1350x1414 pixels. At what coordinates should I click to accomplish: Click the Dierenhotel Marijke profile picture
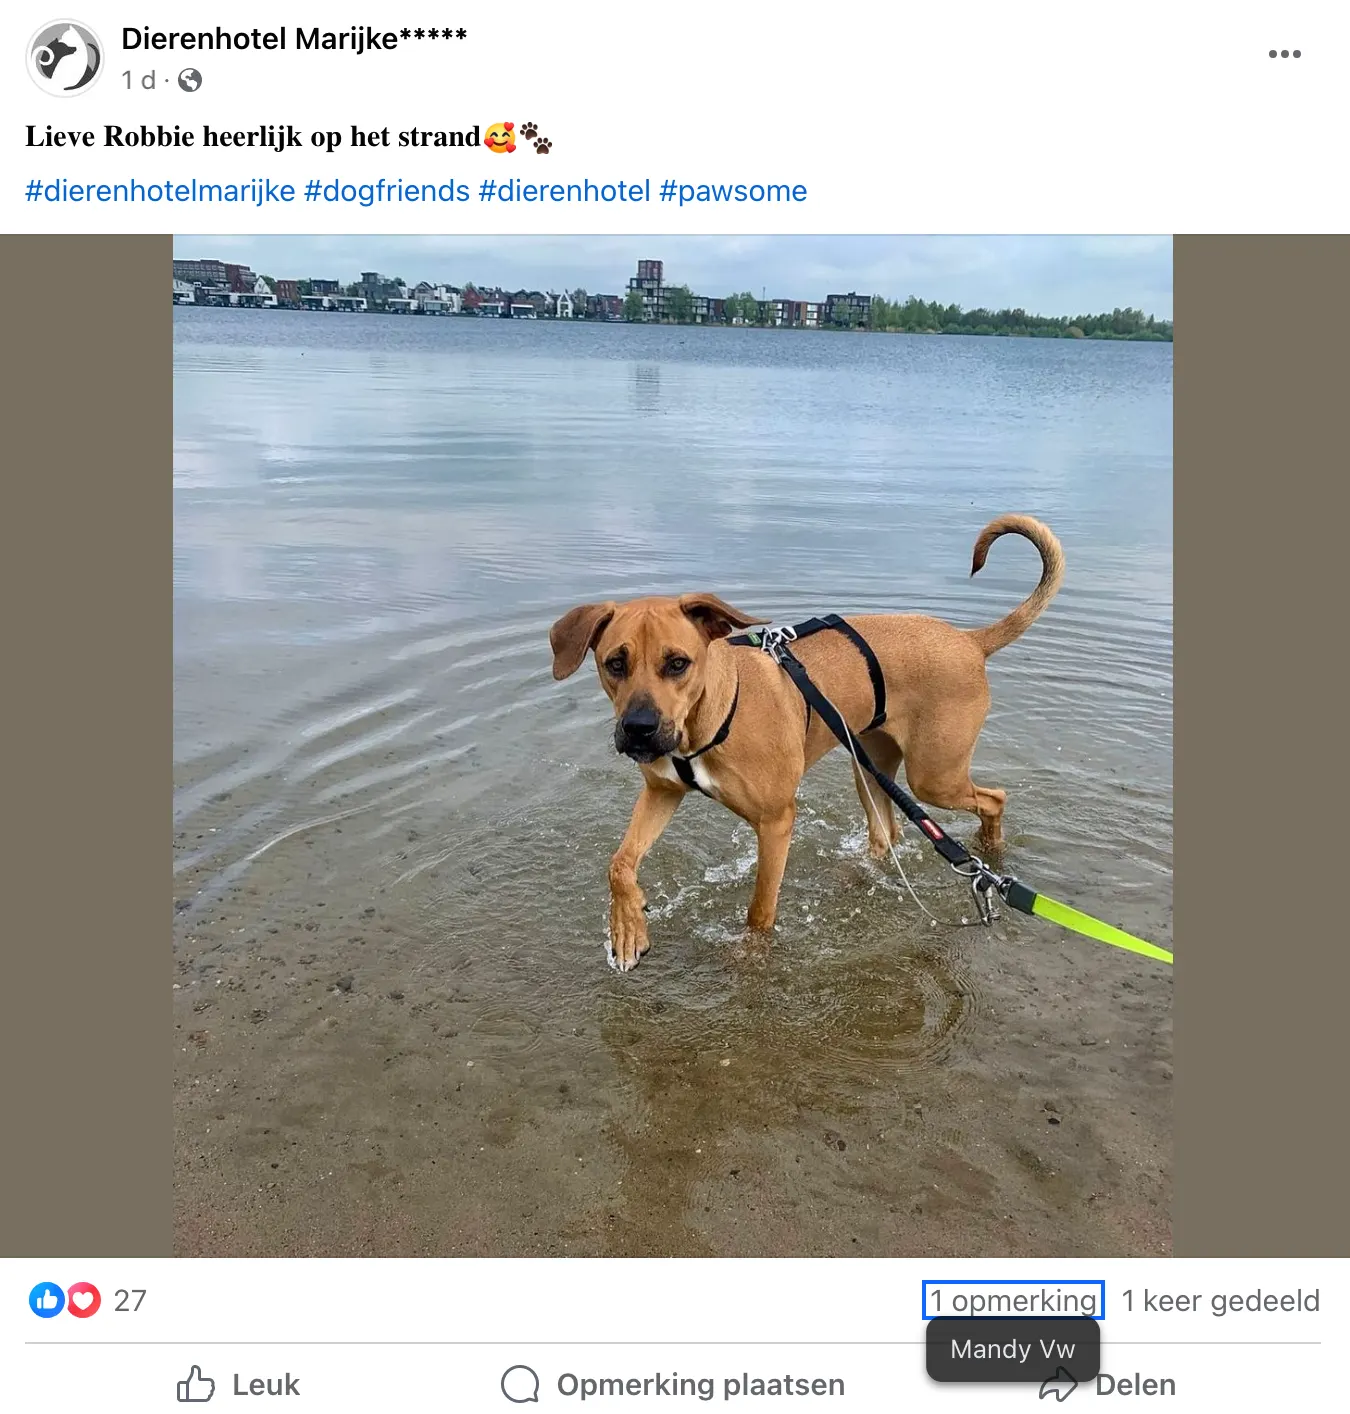coord(65,58)
